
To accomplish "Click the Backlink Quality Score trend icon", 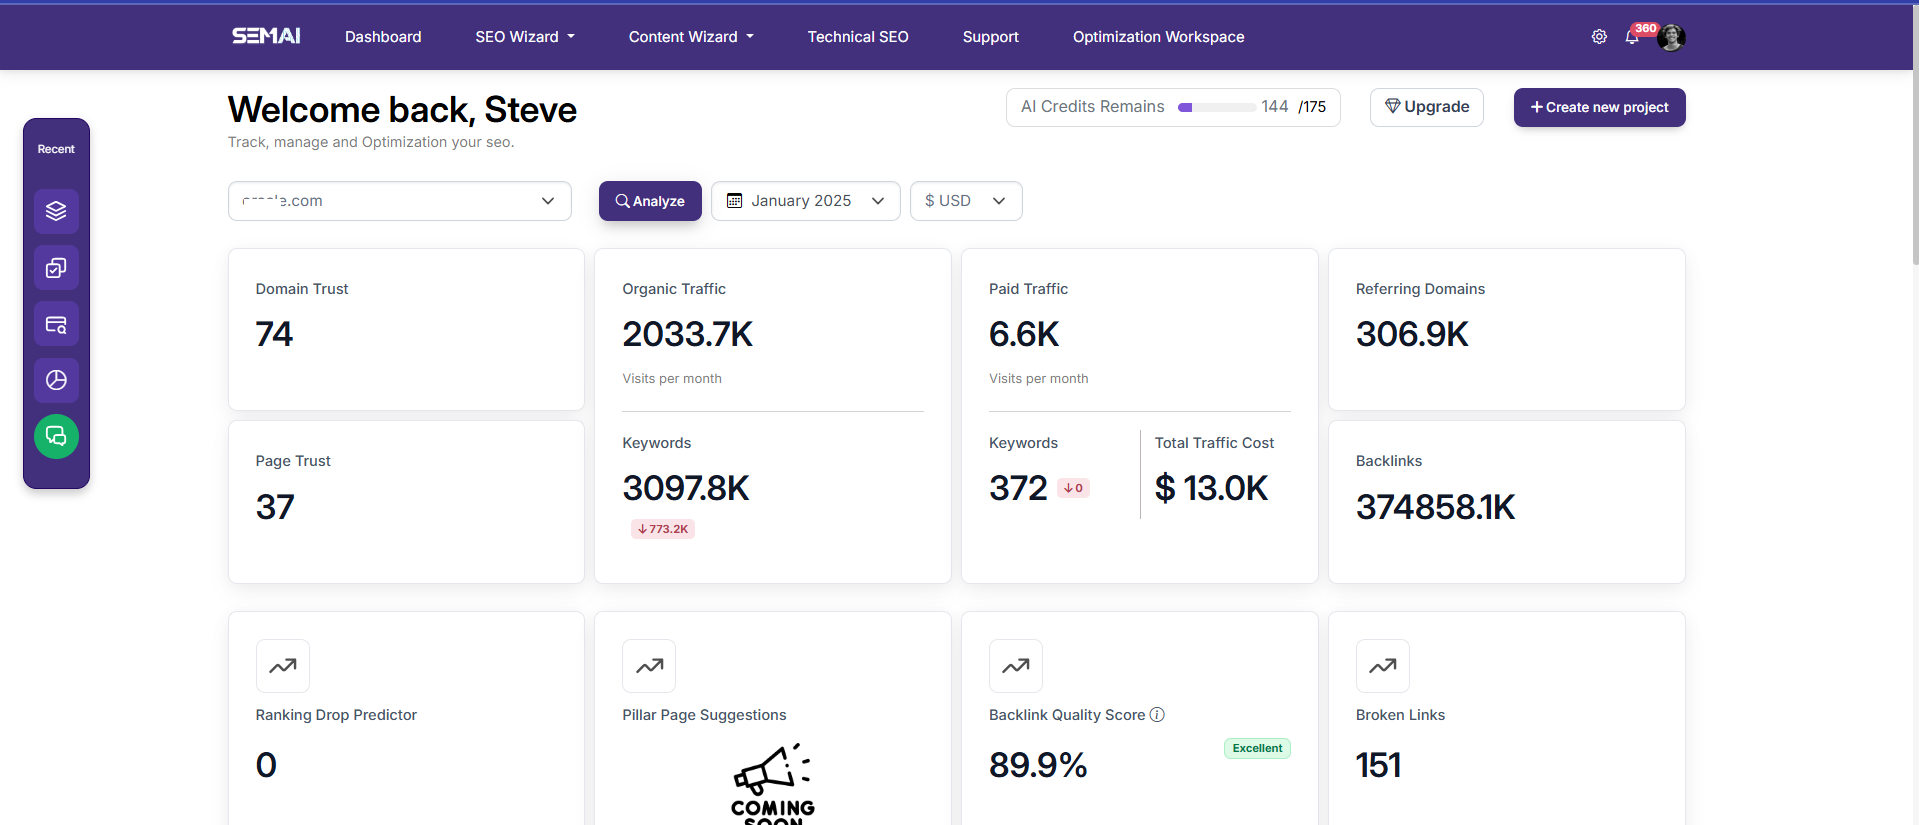I will pos(1016,666).
